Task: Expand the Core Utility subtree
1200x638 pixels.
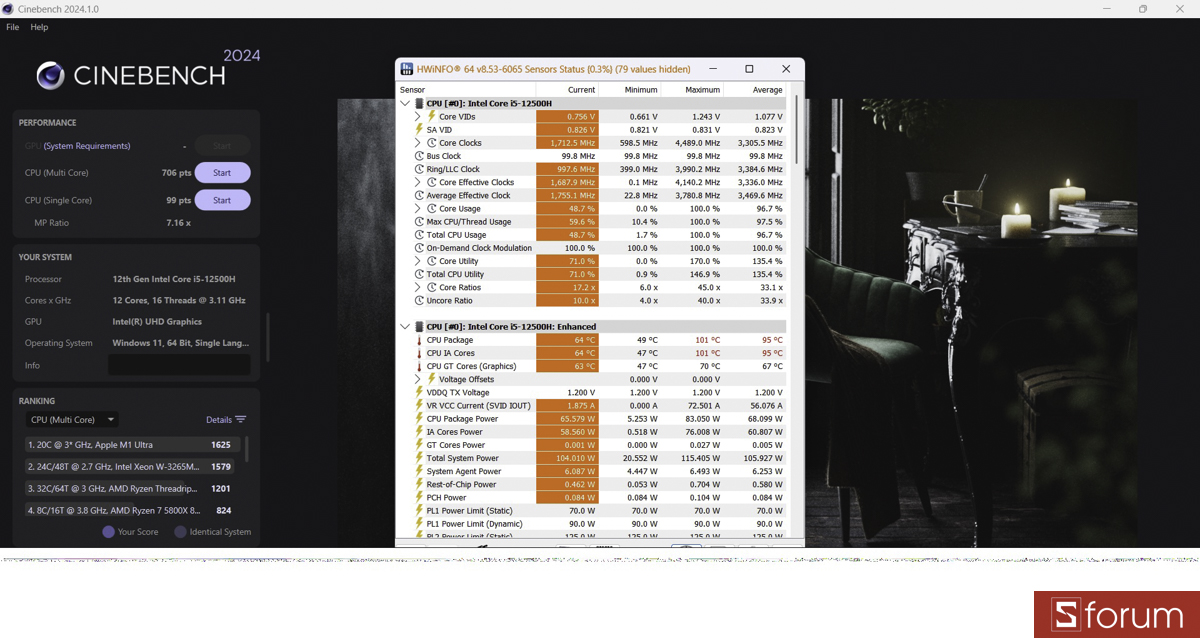Action: coord(418,261)
